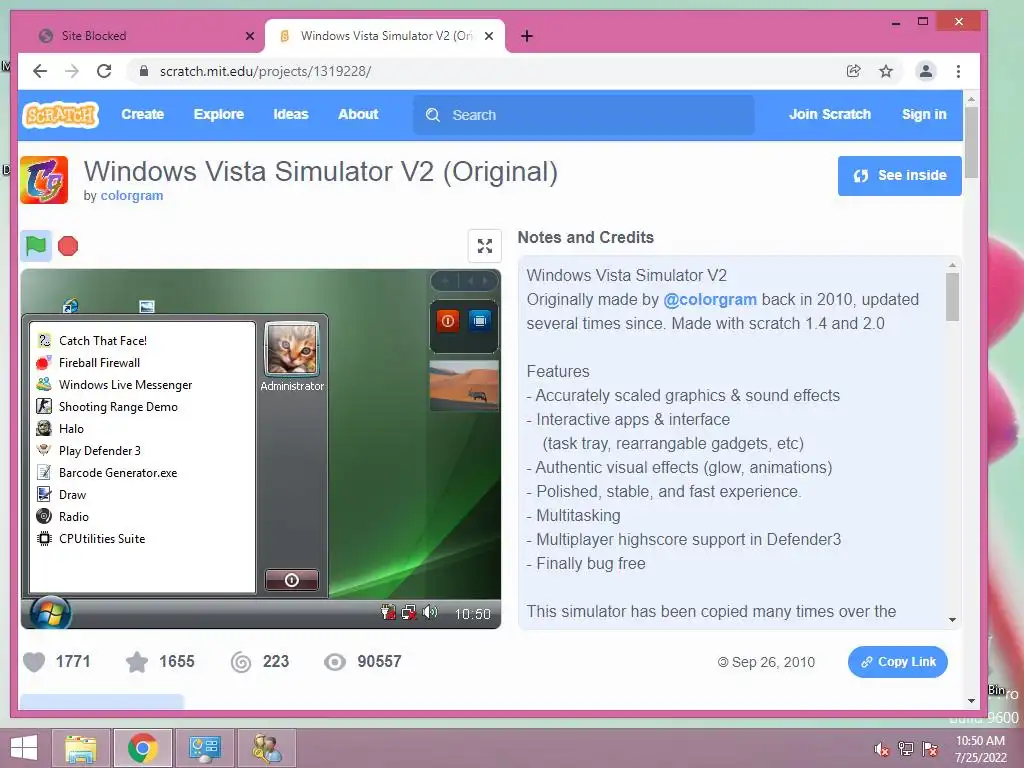
Task: Click the green flag to start project
Action: (36, 246)
